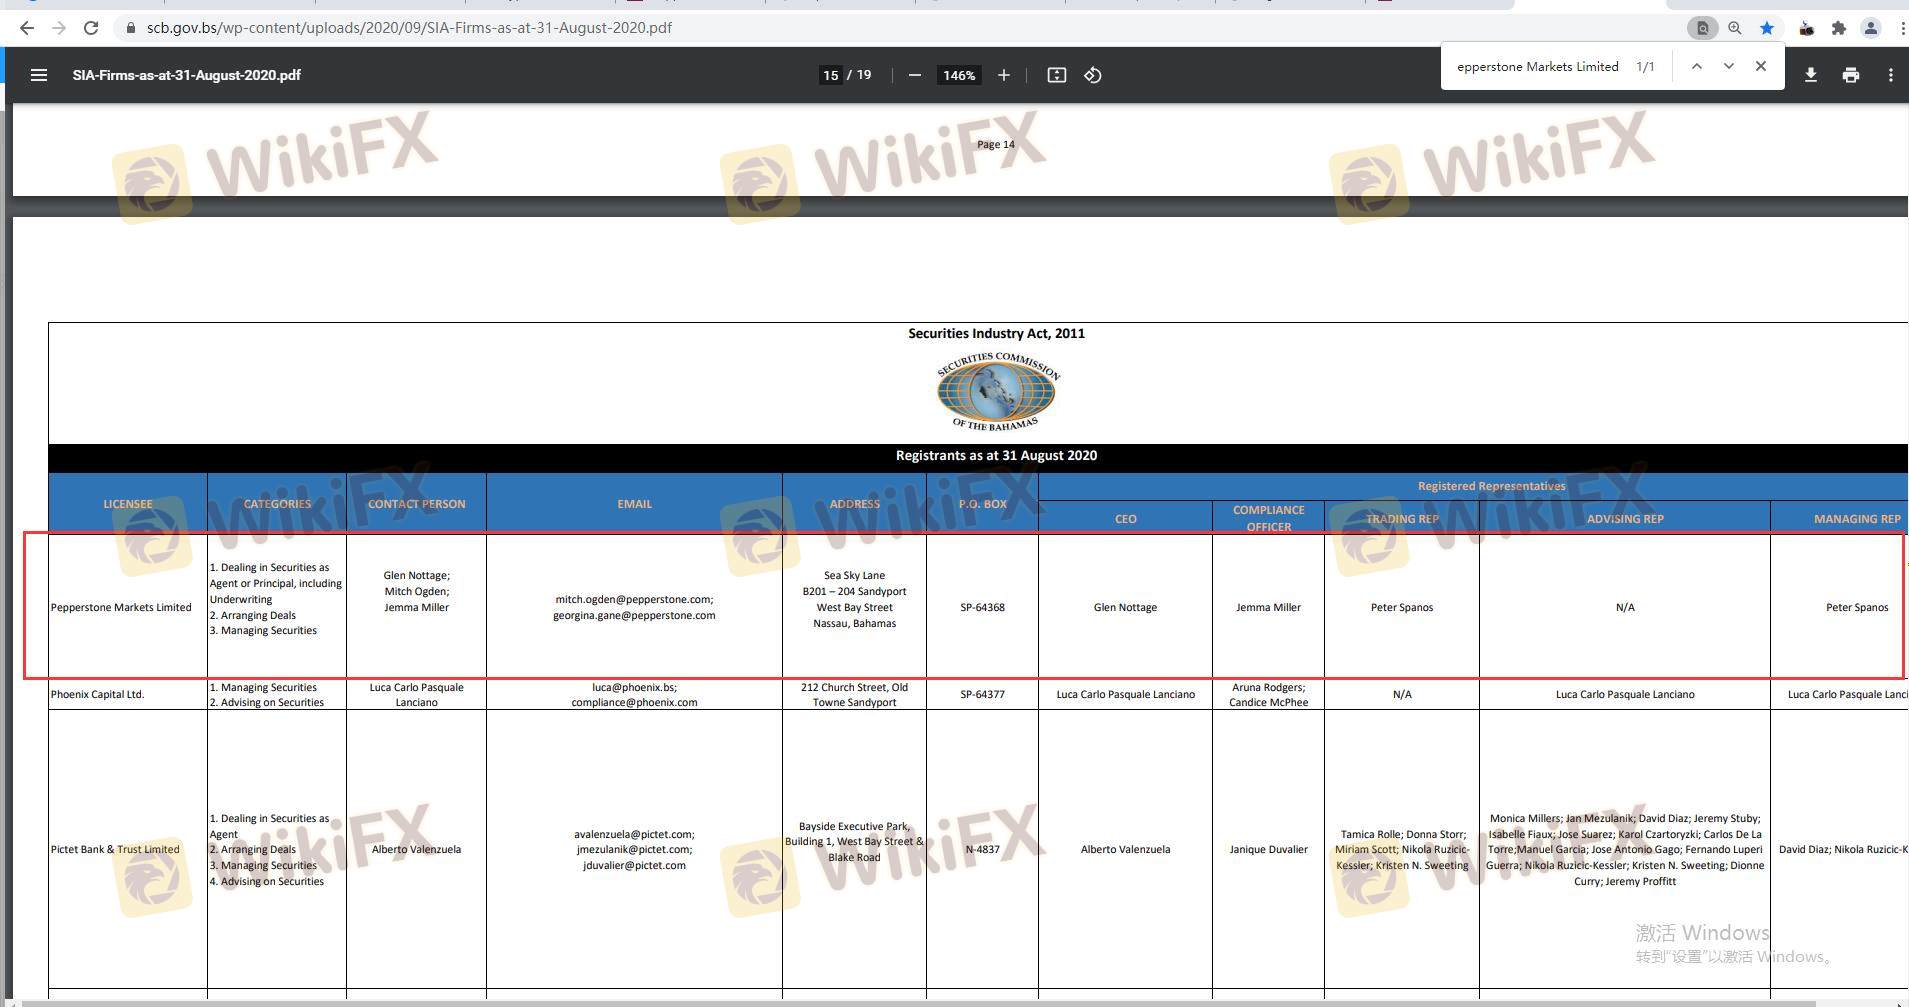
Task: Print the PDF document
Action: click(x=1850, y=75)
